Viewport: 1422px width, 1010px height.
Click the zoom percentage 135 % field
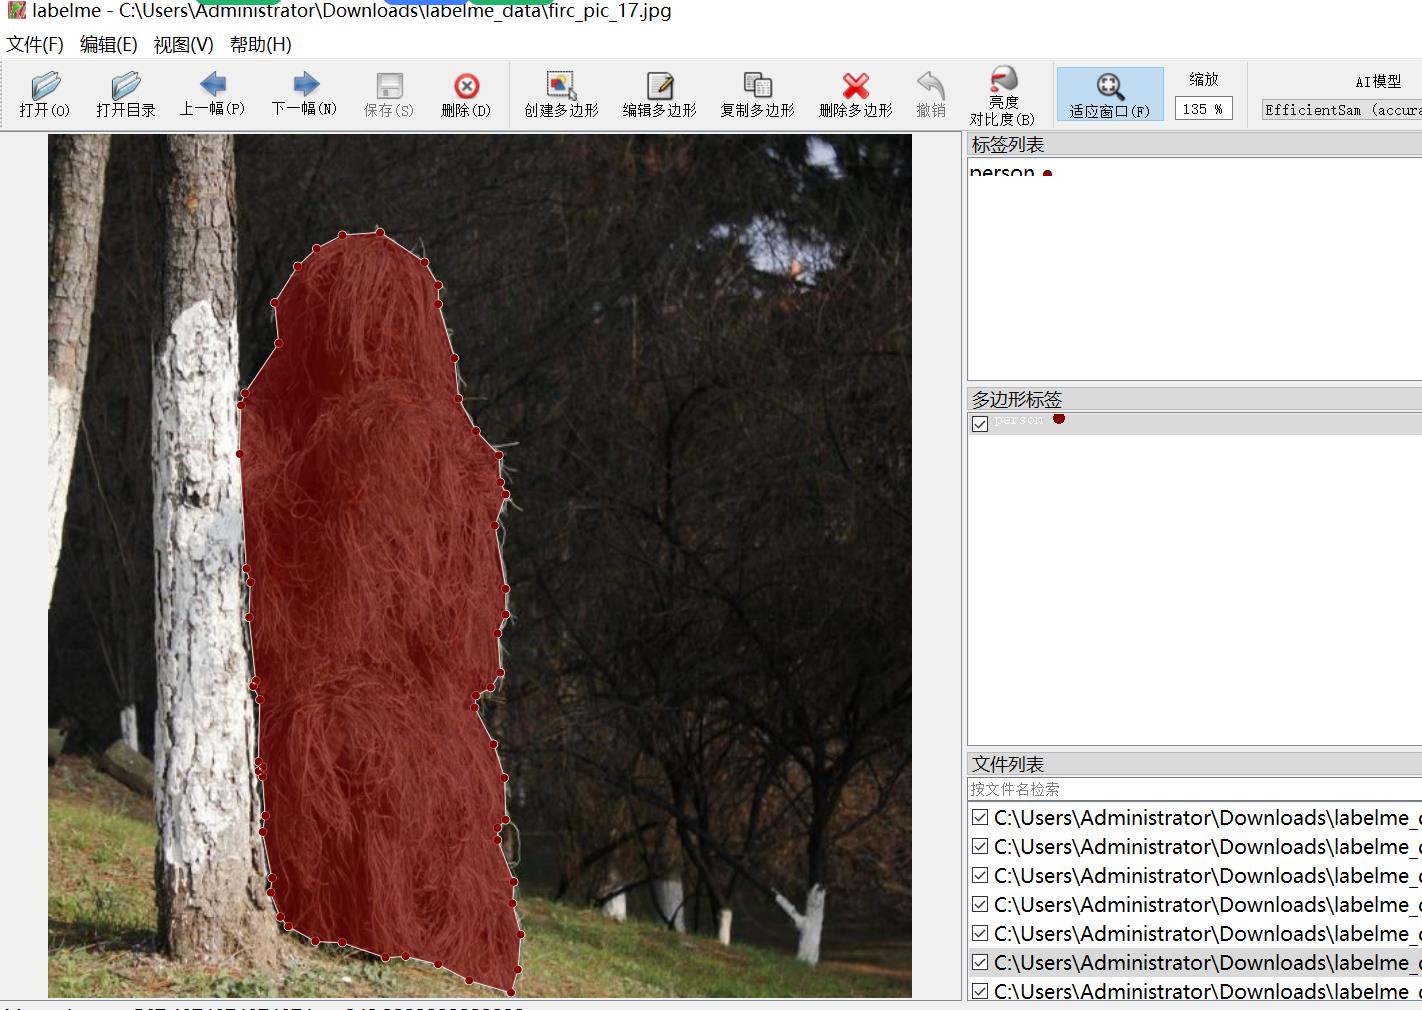click(1203, 109)
